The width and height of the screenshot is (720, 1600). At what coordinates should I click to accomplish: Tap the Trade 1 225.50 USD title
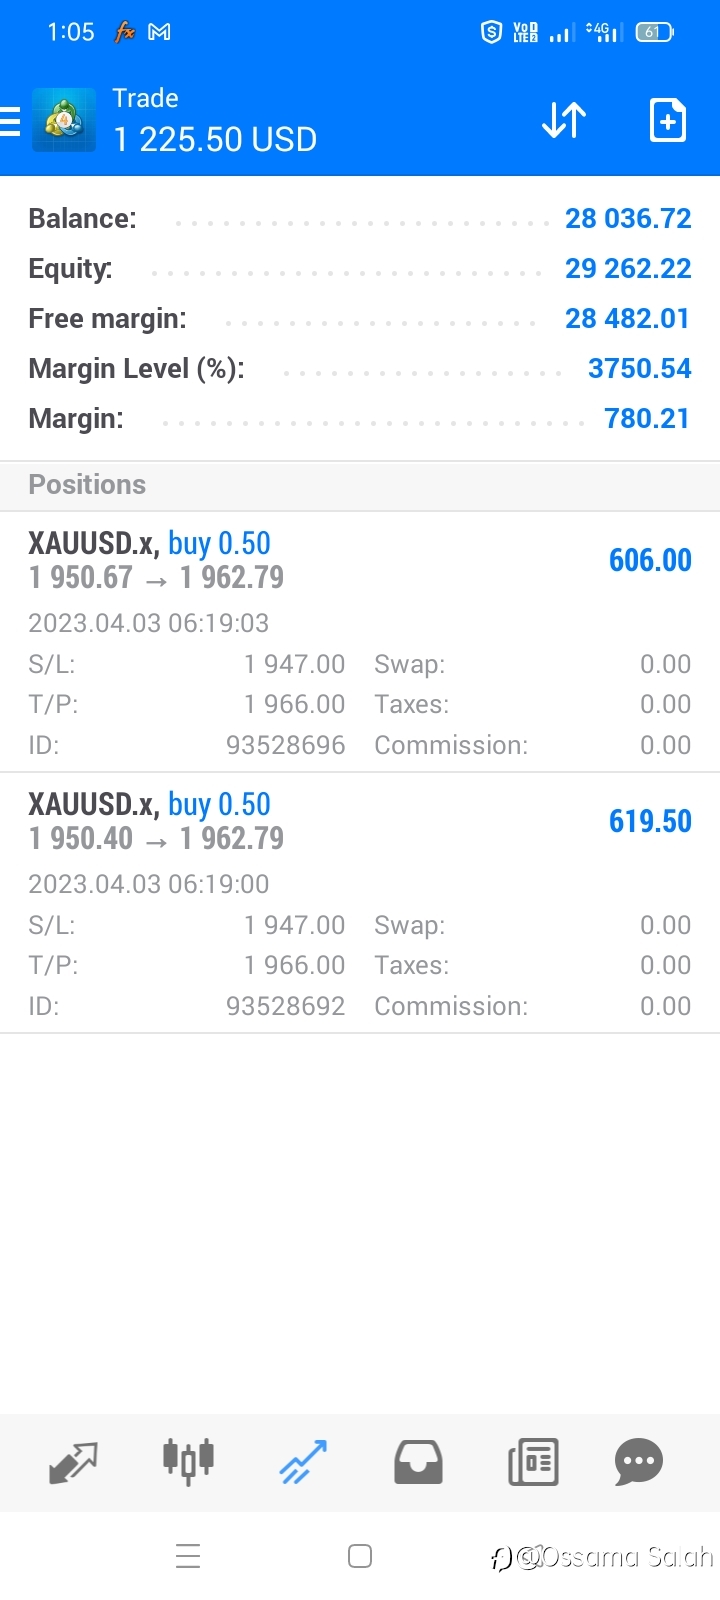tap(214, 121)
